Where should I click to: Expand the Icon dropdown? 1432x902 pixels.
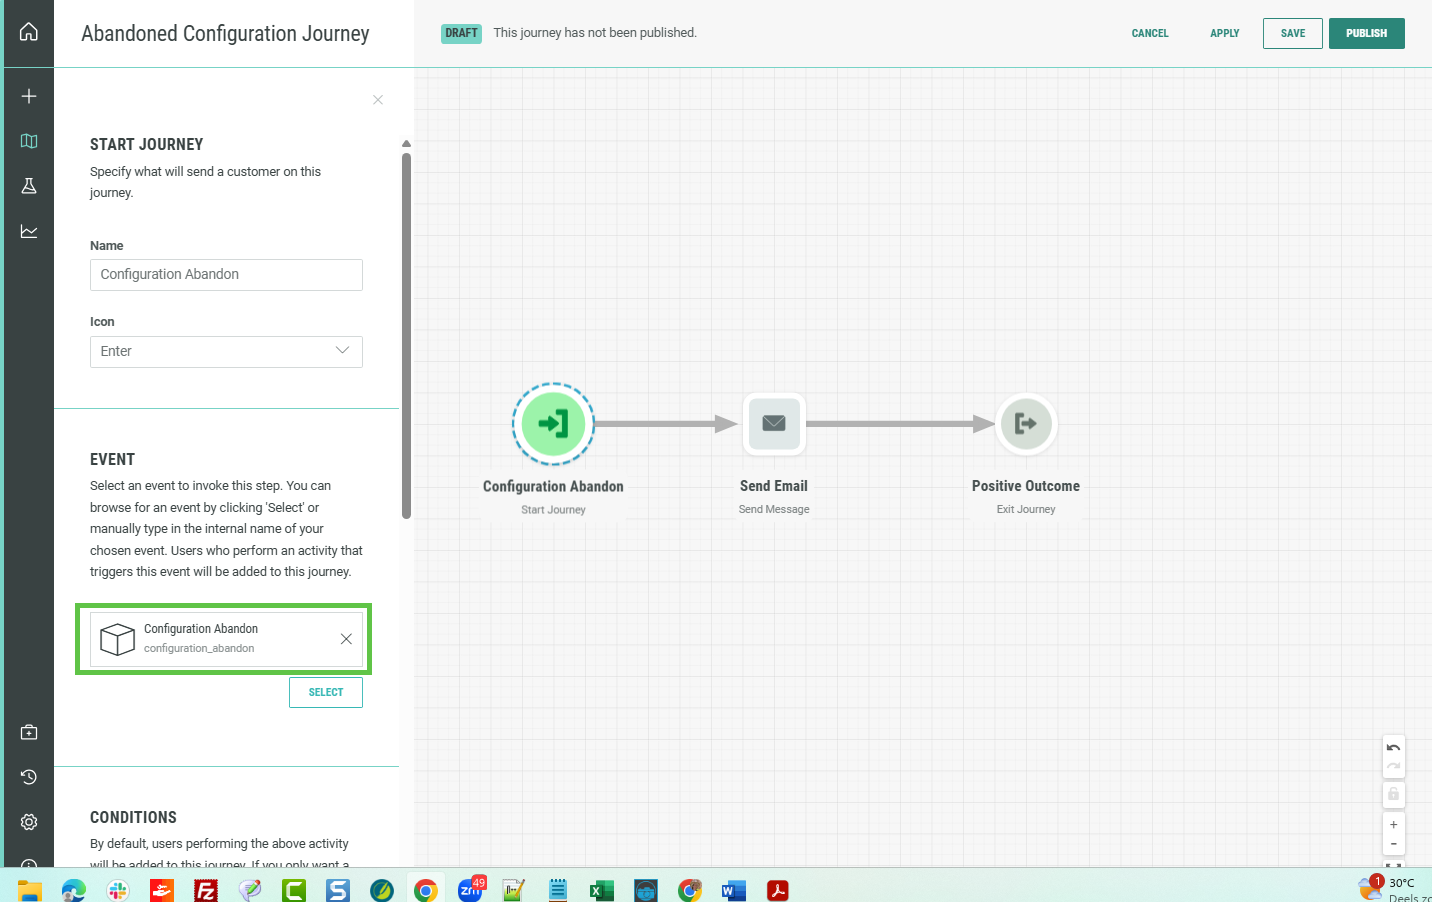226,351
